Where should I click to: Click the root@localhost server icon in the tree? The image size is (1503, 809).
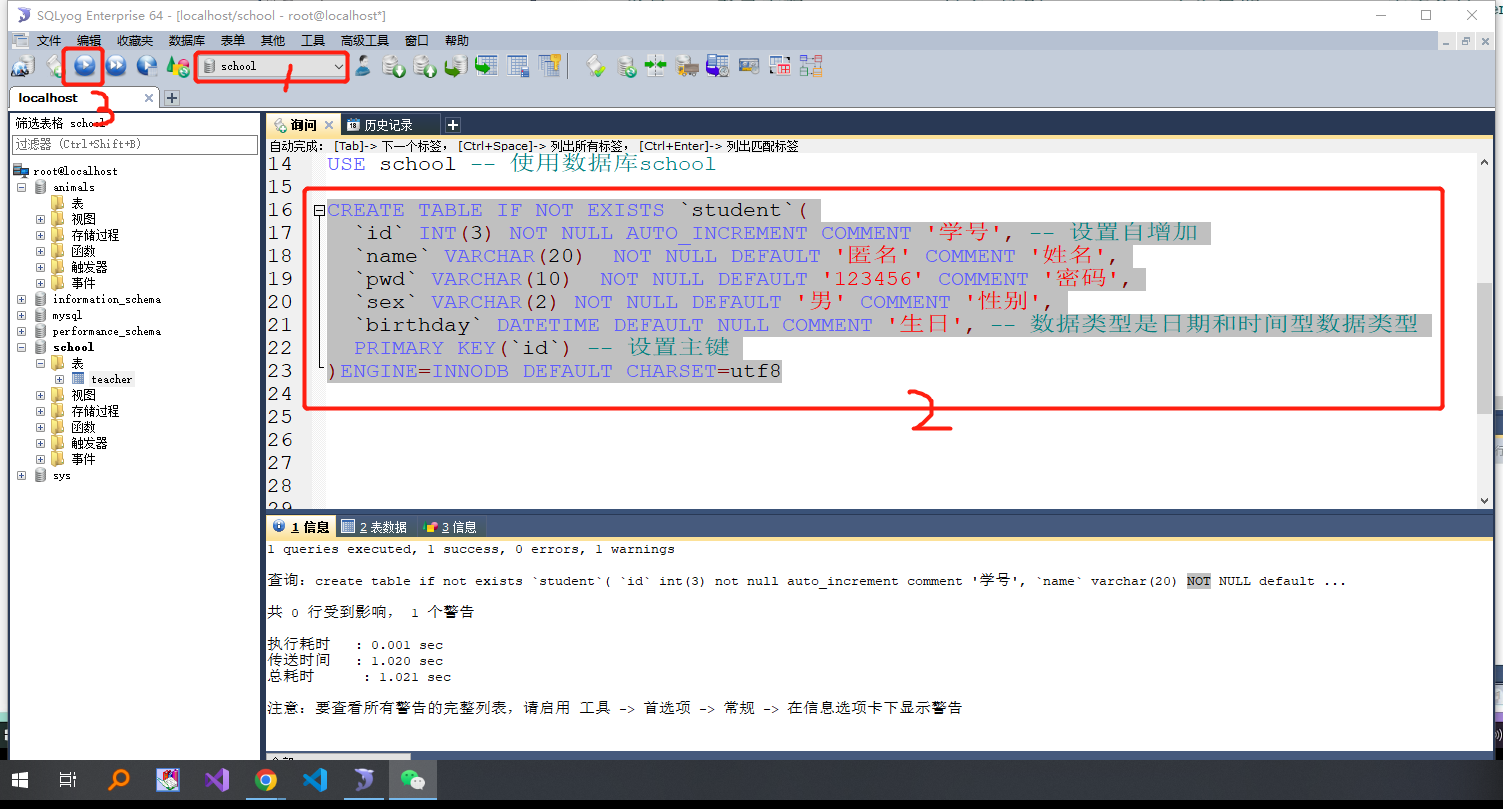point(21,171)
